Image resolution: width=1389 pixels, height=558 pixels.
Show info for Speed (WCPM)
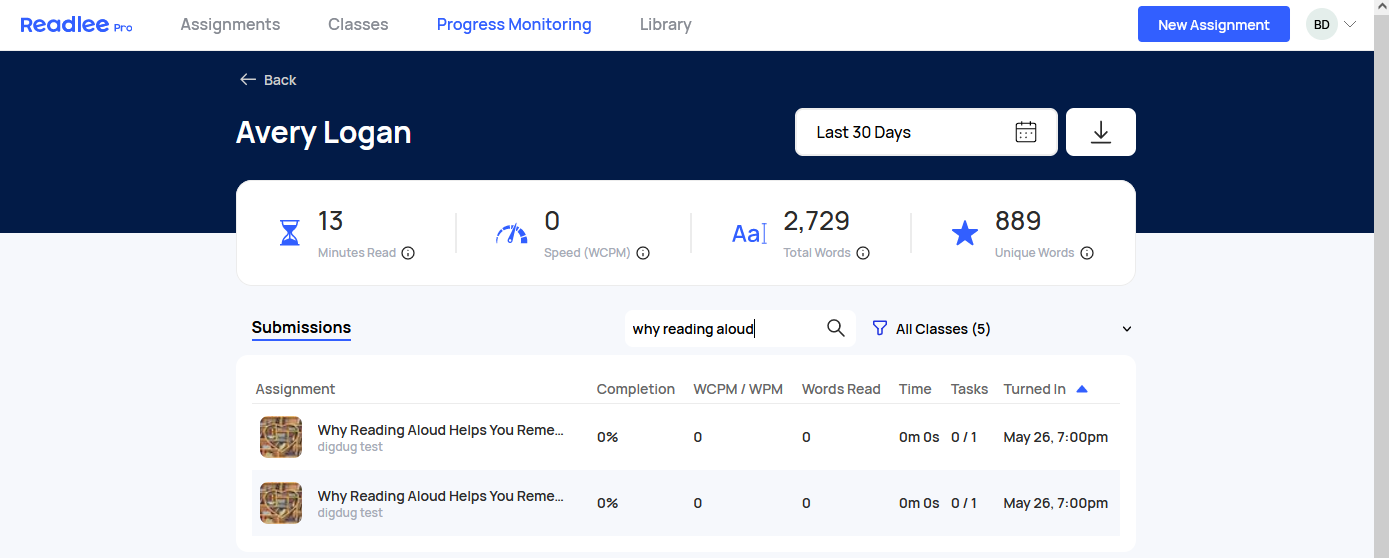pyautogui.click(x=643, y=253)
